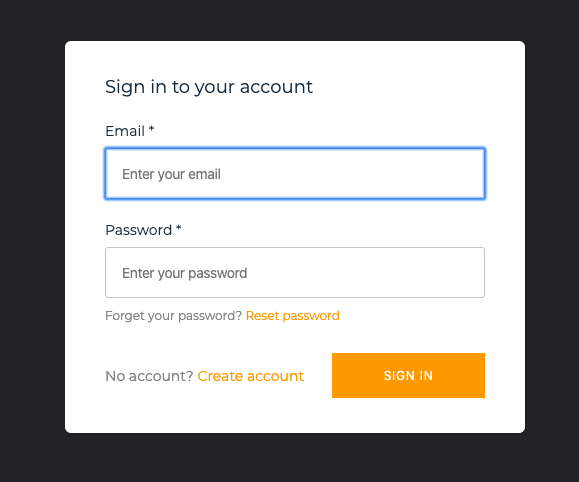Place cursor at right end of Password box
The height and width of the screenshot is (482, 579).
click(x=476, y=273)
